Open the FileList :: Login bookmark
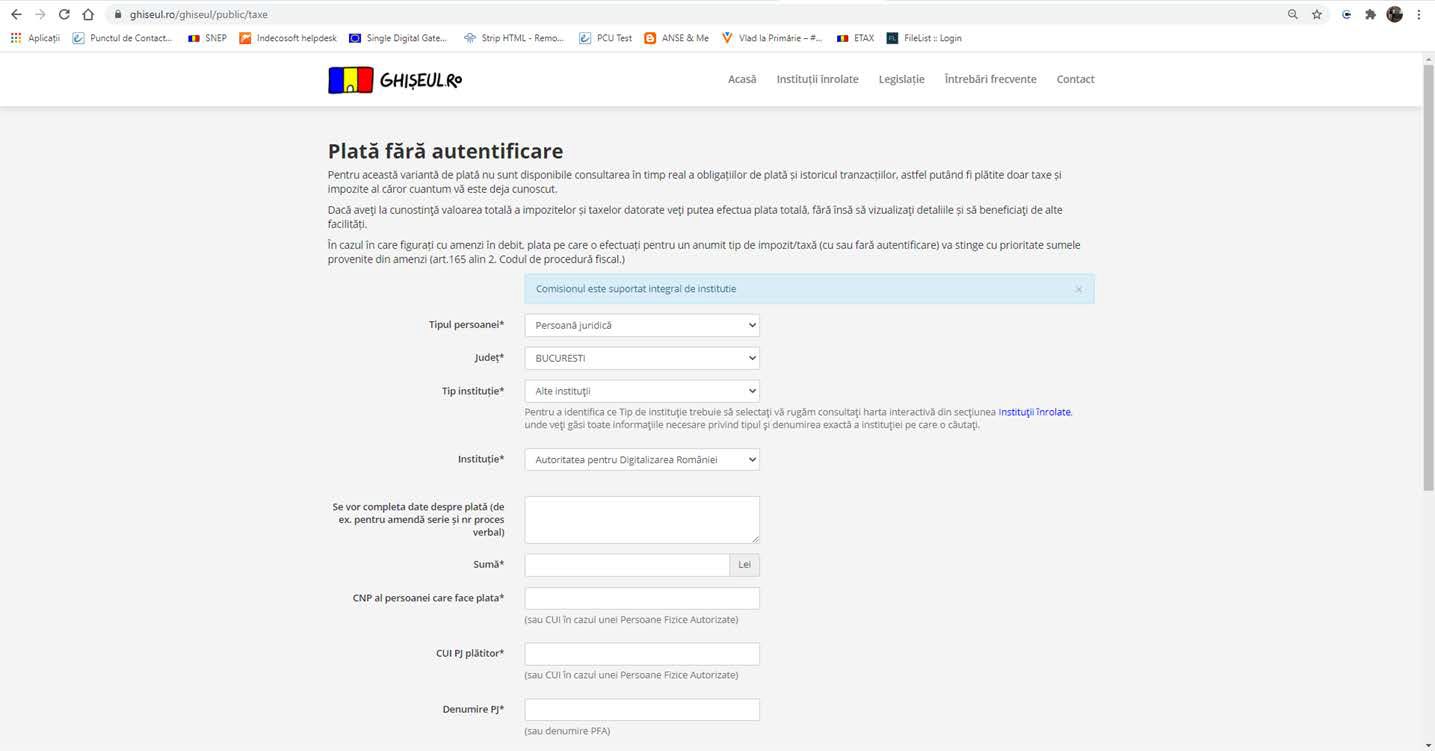This screenshot has width=1435, height=751. pos(924,38)
